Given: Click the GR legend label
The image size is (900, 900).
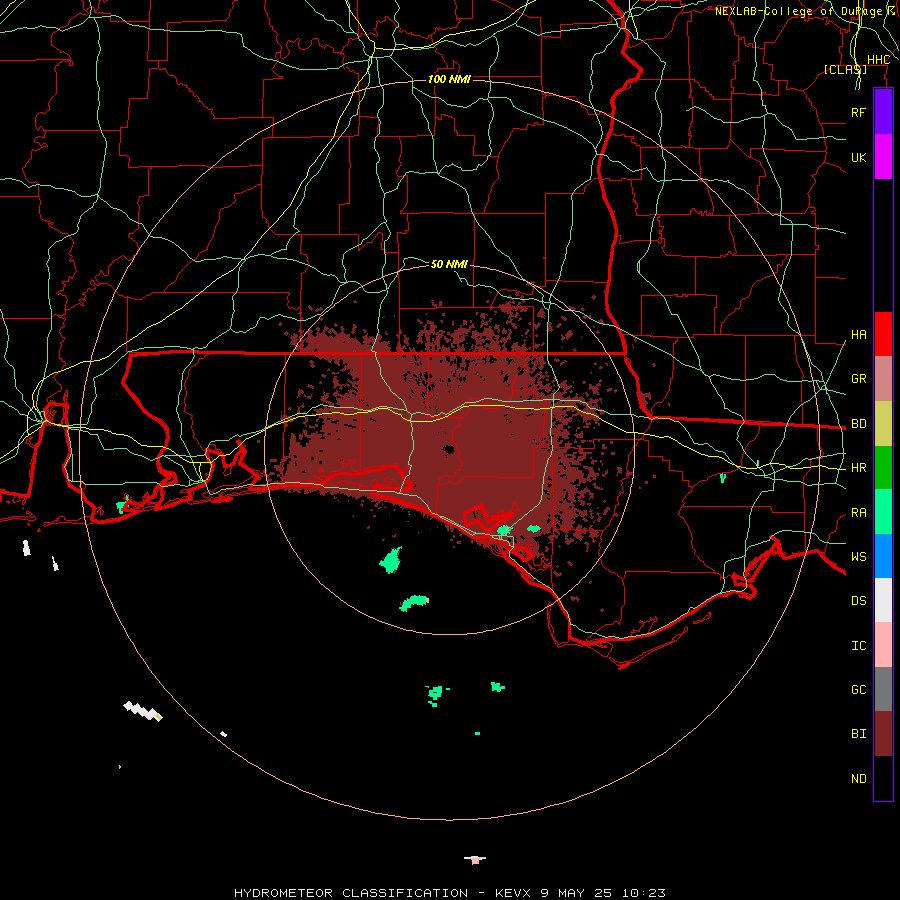Looking at the screenshot, I should 858,379.
